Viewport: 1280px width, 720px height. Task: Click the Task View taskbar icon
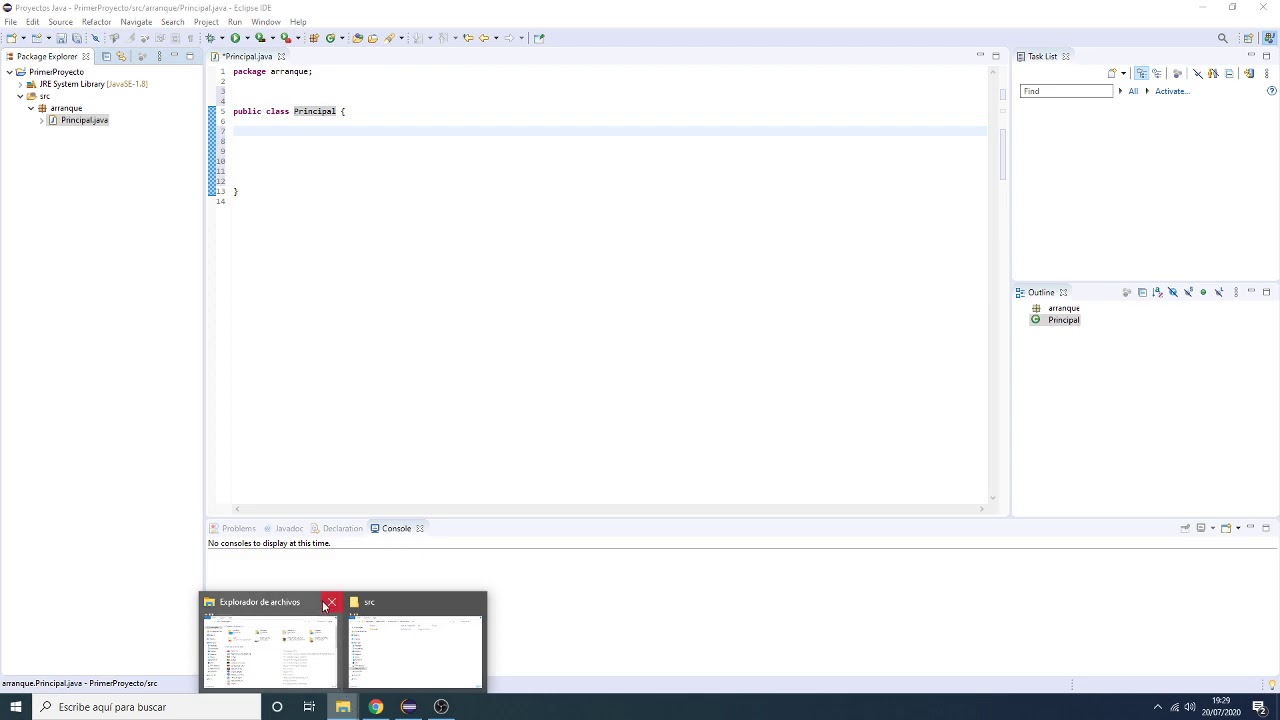(x=309, y=707)
